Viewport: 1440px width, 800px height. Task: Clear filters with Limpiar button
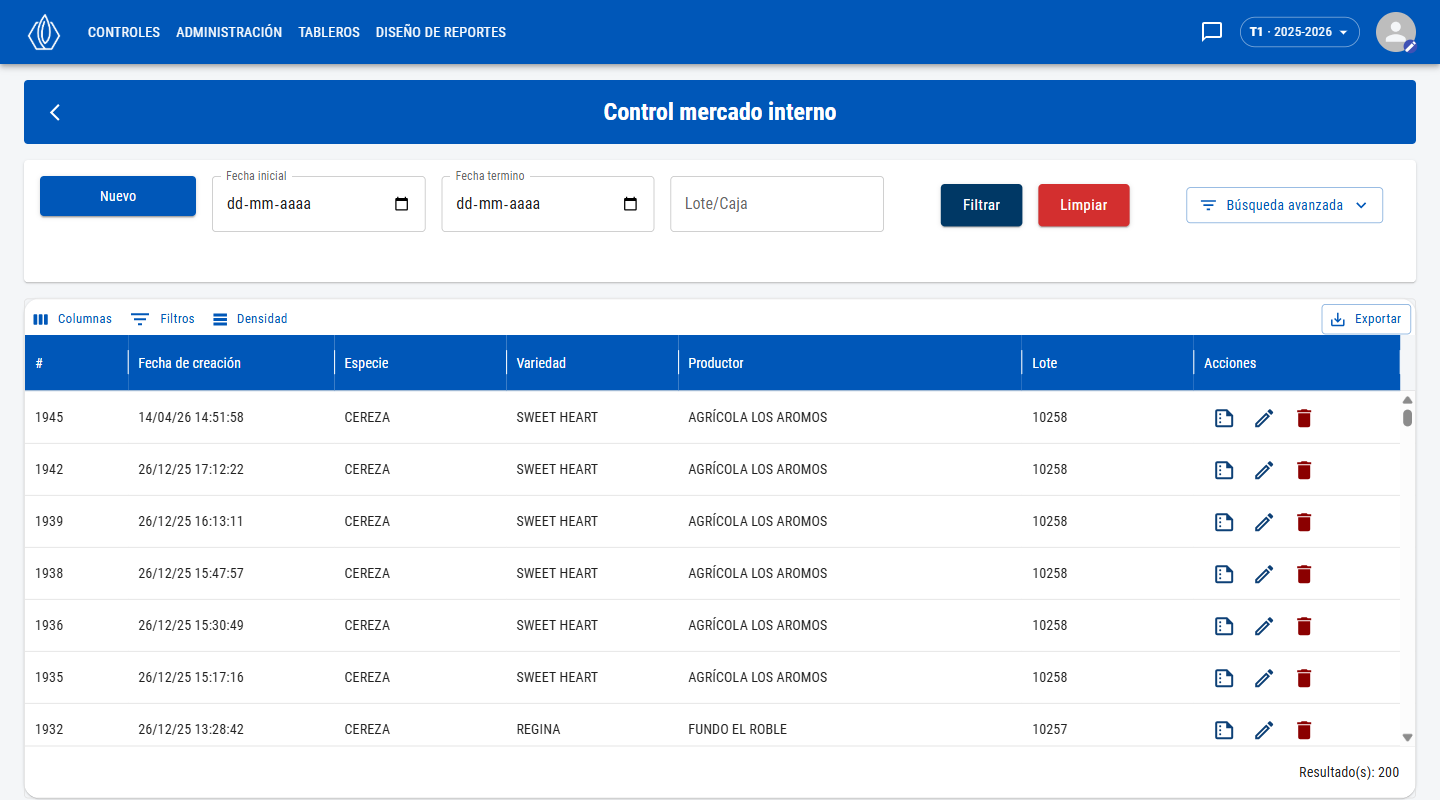(x=1084, y=205)
